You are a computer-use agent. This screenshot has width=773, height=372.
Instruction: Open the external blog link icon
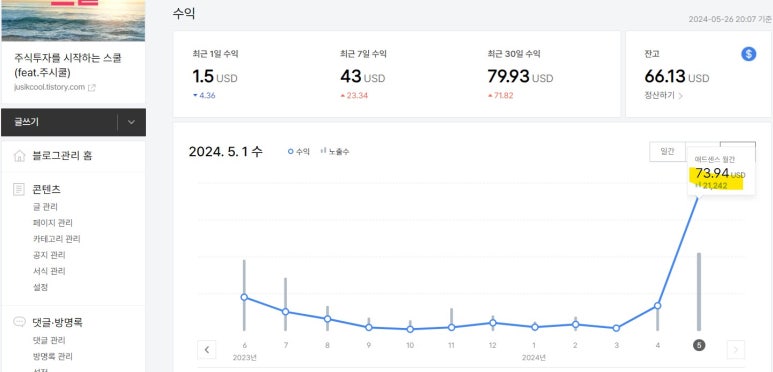pyautogui.click(x=92, y=88)
